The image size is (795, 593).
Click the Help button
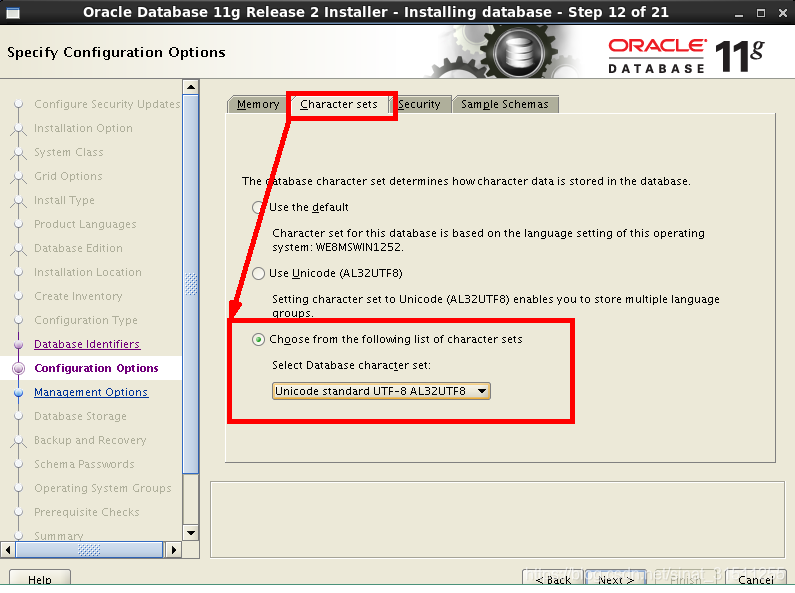[40, 579]
